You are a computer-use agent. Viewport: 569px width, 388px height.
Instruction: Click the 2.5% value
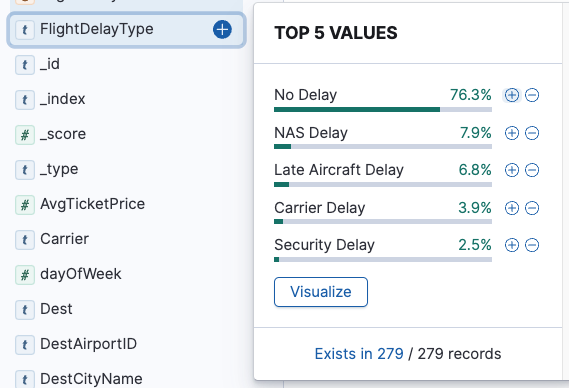pyautogui.click(x=475, y=245)
